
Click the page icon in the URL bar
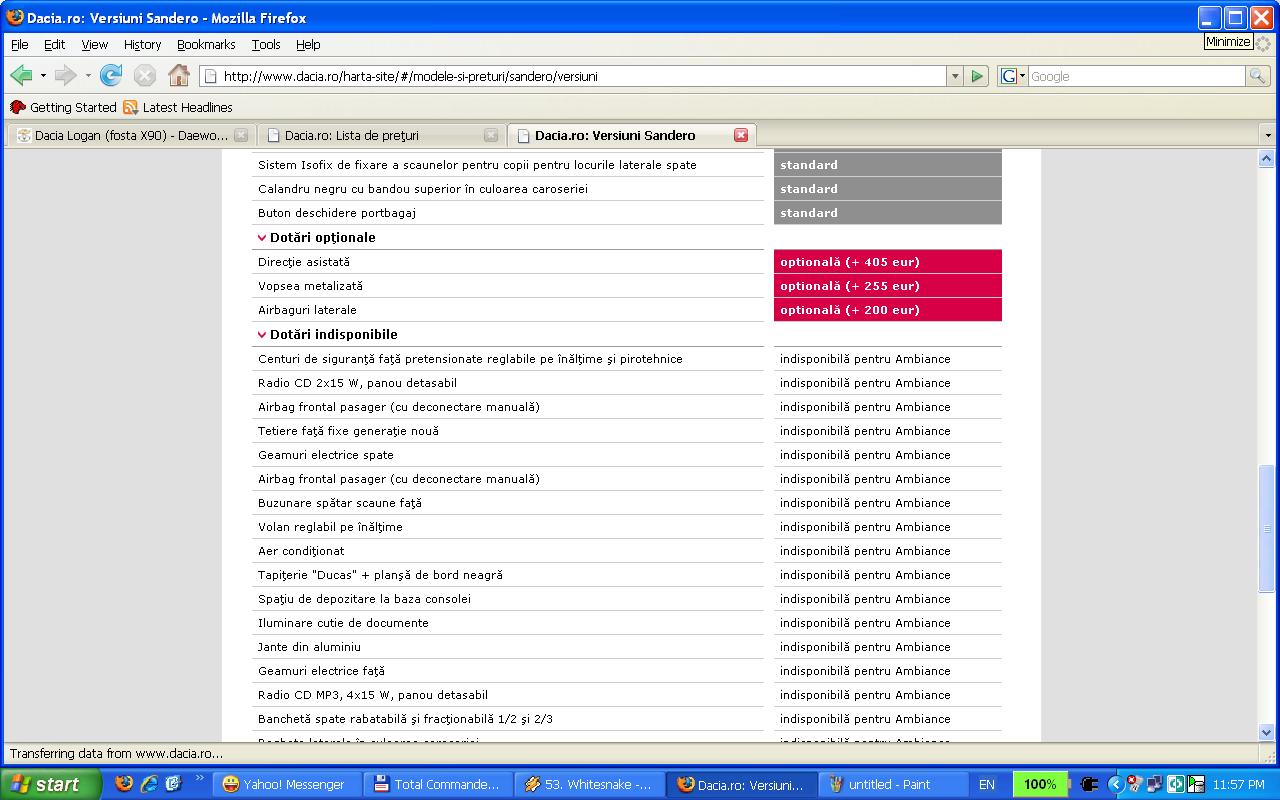[x=211, y=76]
